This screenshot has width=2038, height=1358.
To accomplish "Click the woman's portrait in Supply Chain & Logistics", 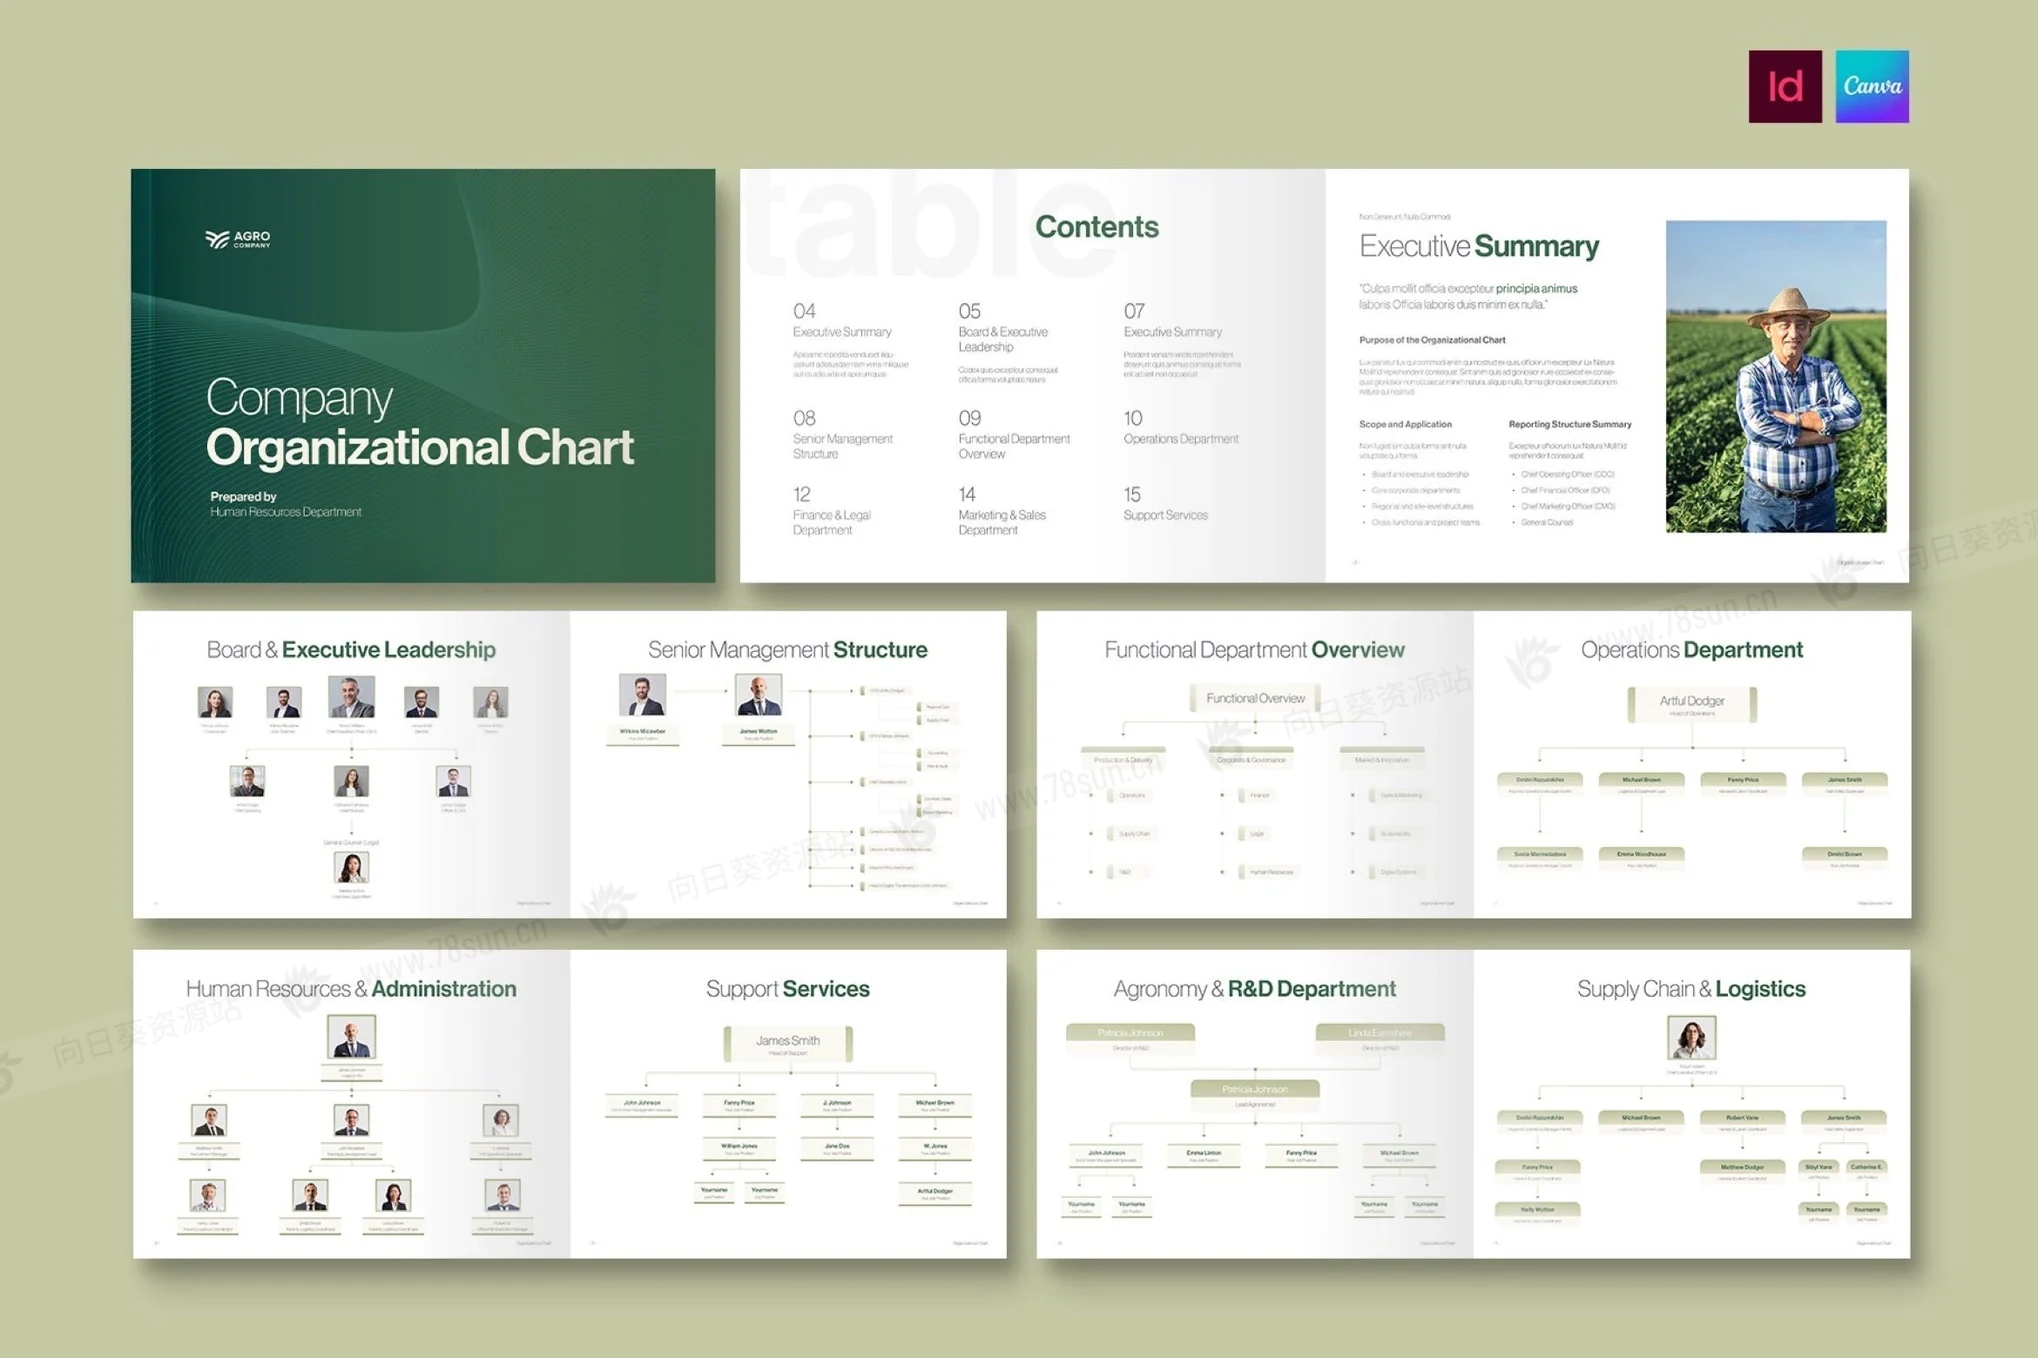I will pos(1691,1038).
